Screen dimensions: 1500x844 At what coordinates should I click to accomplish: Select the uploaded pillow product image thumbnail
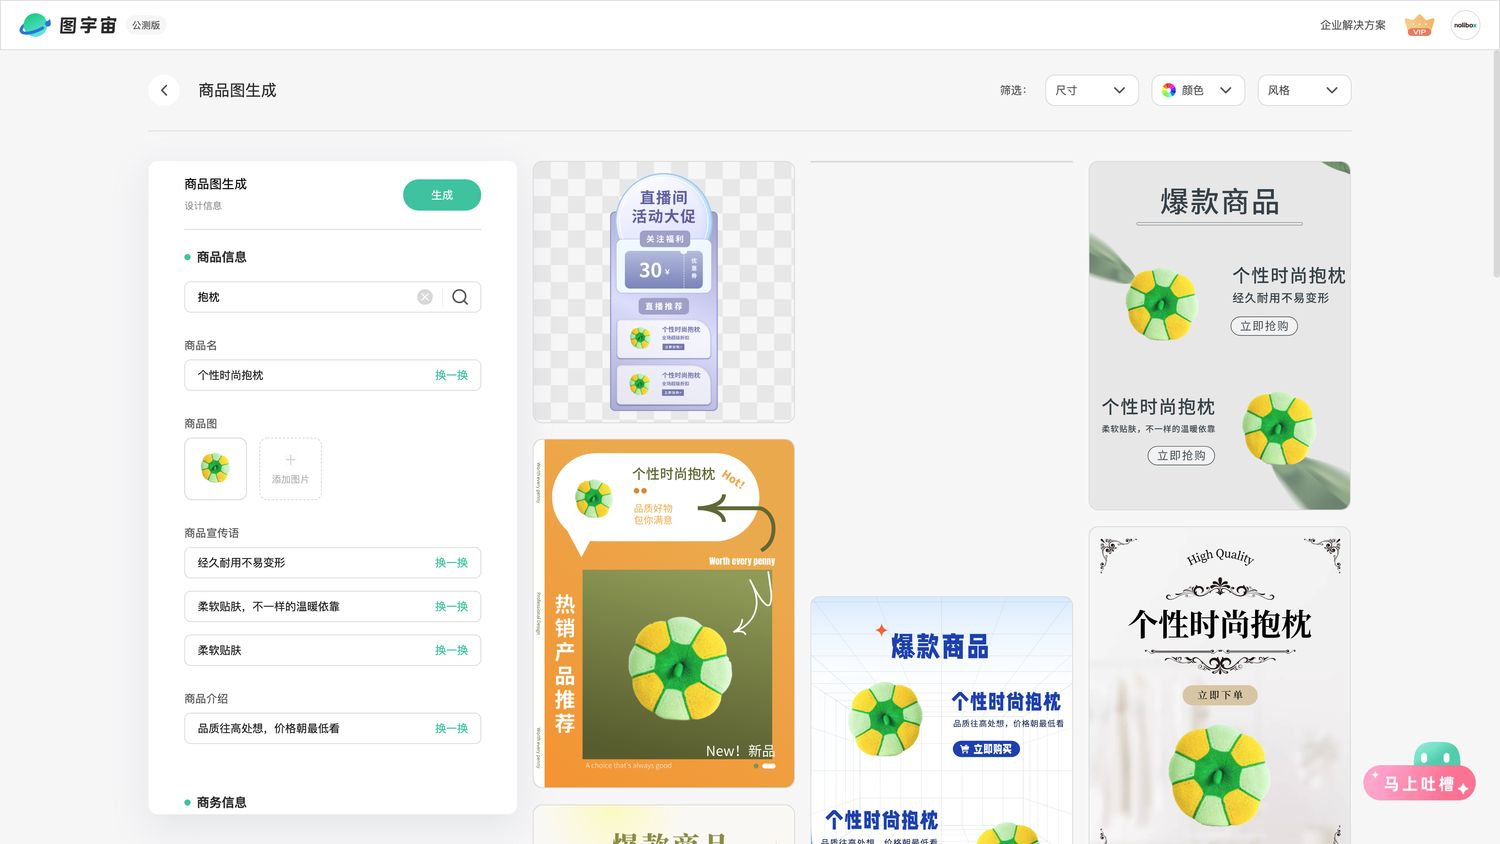(x=215, y=469)
